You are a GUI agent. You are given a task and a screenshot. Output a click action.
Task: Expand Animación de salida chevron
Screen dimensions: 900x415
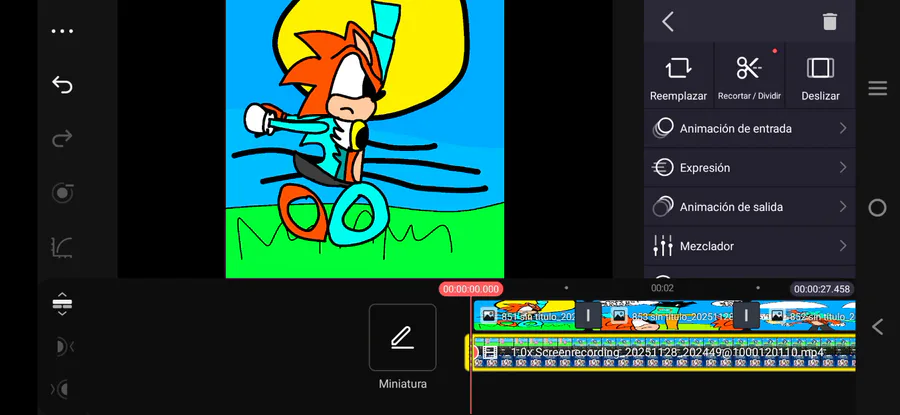point(843,207)
